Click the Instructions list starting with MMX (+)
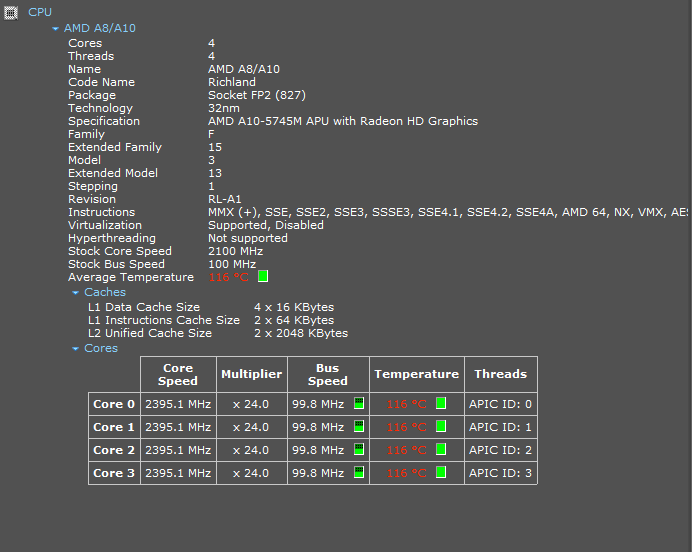 pos(448,212)
